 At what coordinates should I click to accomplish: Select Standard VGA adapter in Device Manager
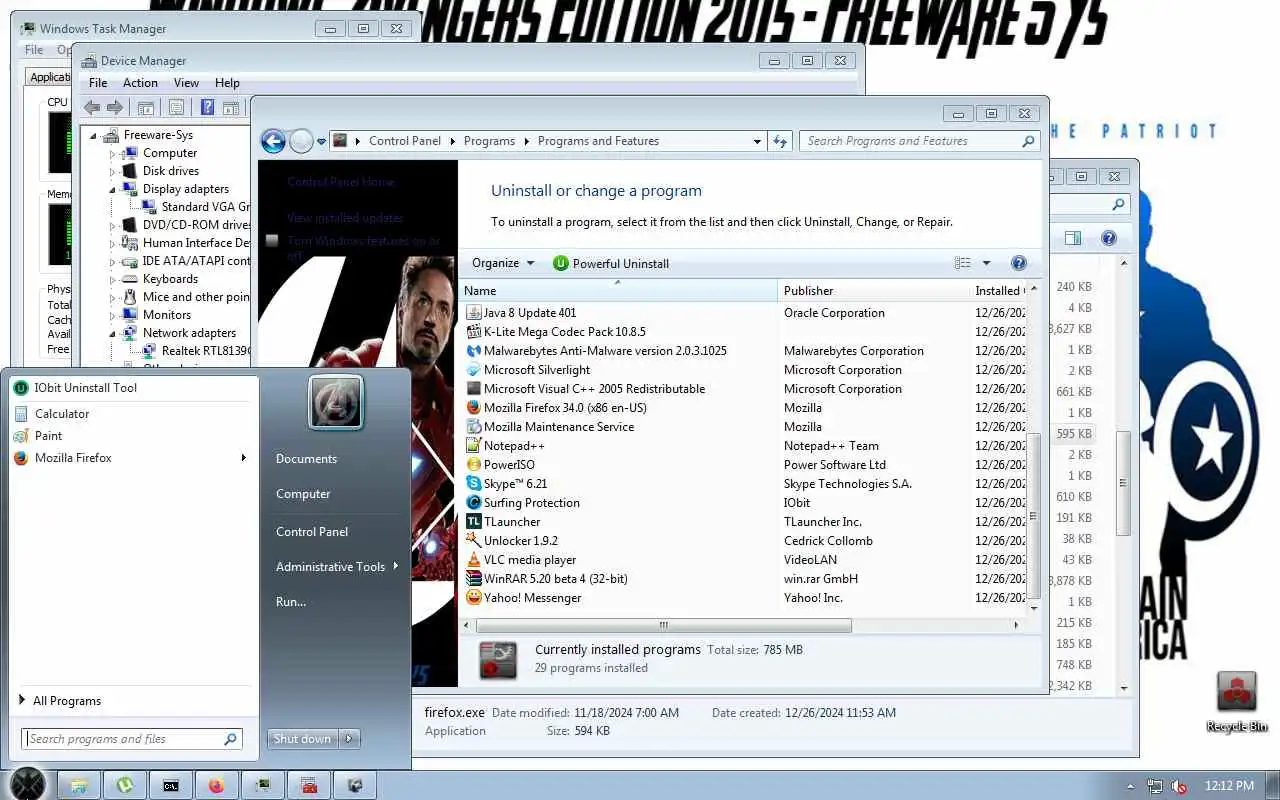(x=196, y=207)
